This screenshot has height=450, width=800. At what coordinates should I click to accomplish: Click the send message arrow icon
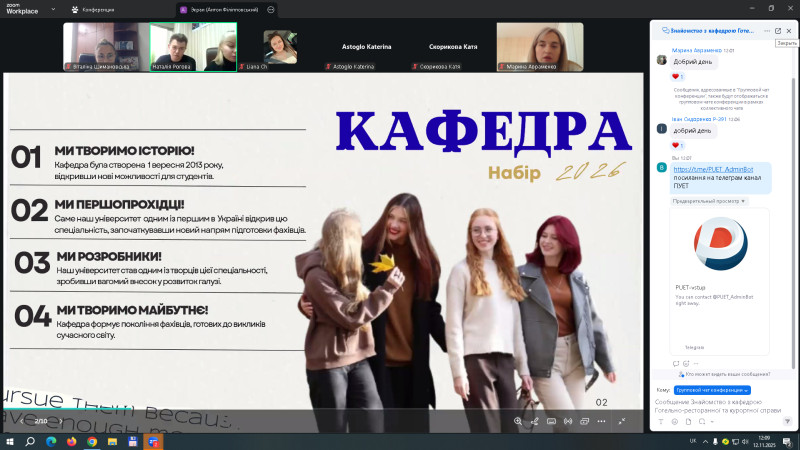click(x=788, y=422)
